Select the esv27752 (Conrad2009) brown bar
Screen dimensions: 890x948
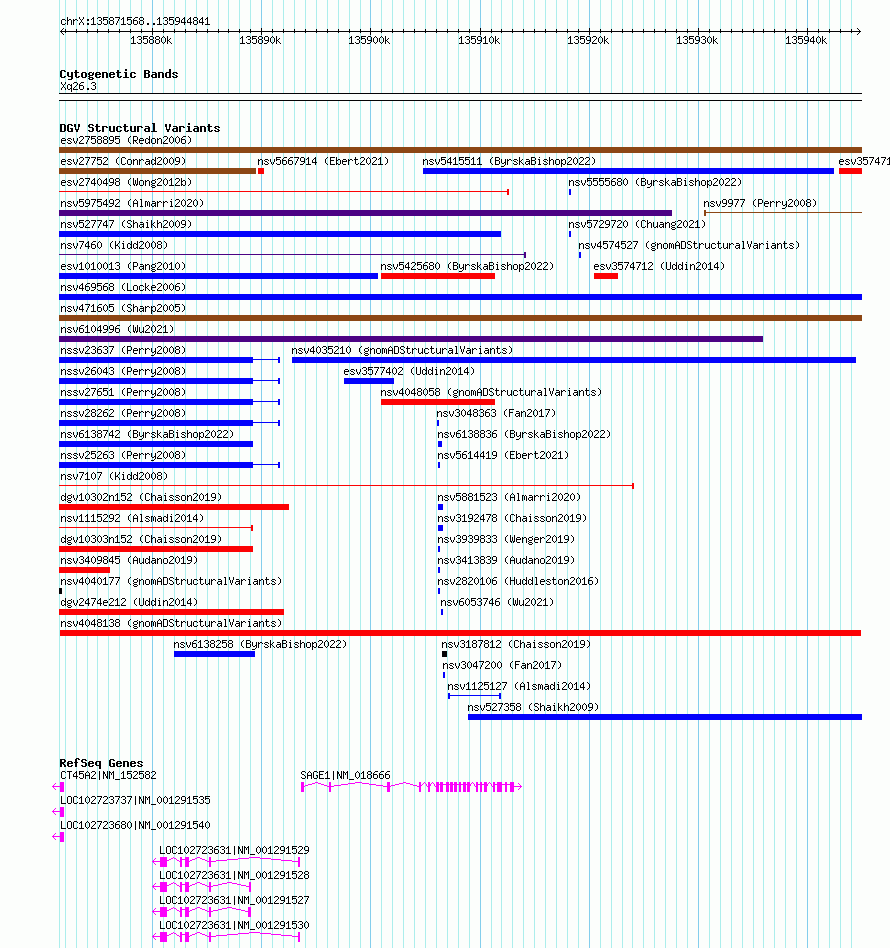pyautogui.click(x=157, y=171)
